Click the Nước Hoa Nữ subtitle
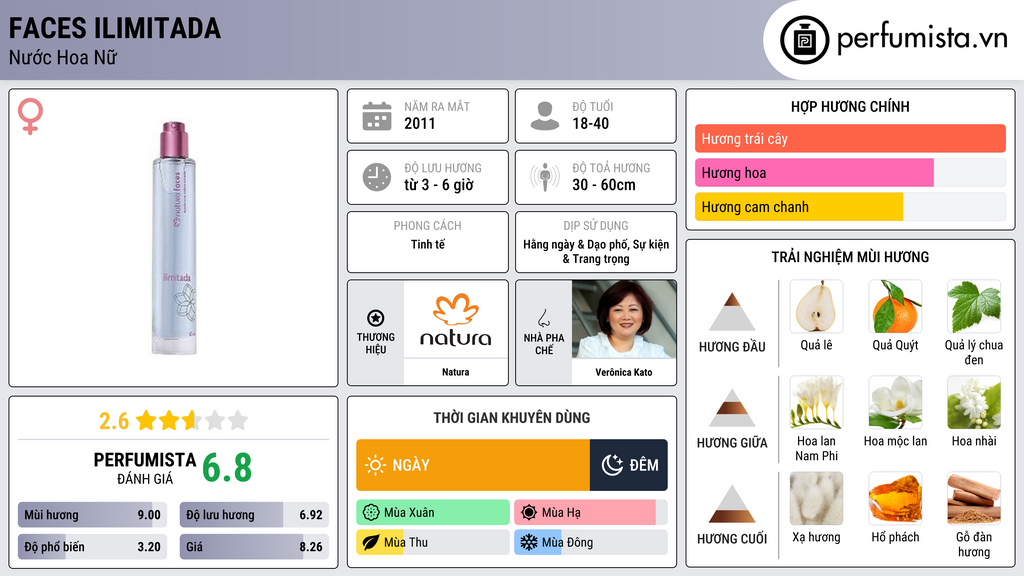Screen dimensions: 1024x576 pyautogui.click(x=63, y=57)
